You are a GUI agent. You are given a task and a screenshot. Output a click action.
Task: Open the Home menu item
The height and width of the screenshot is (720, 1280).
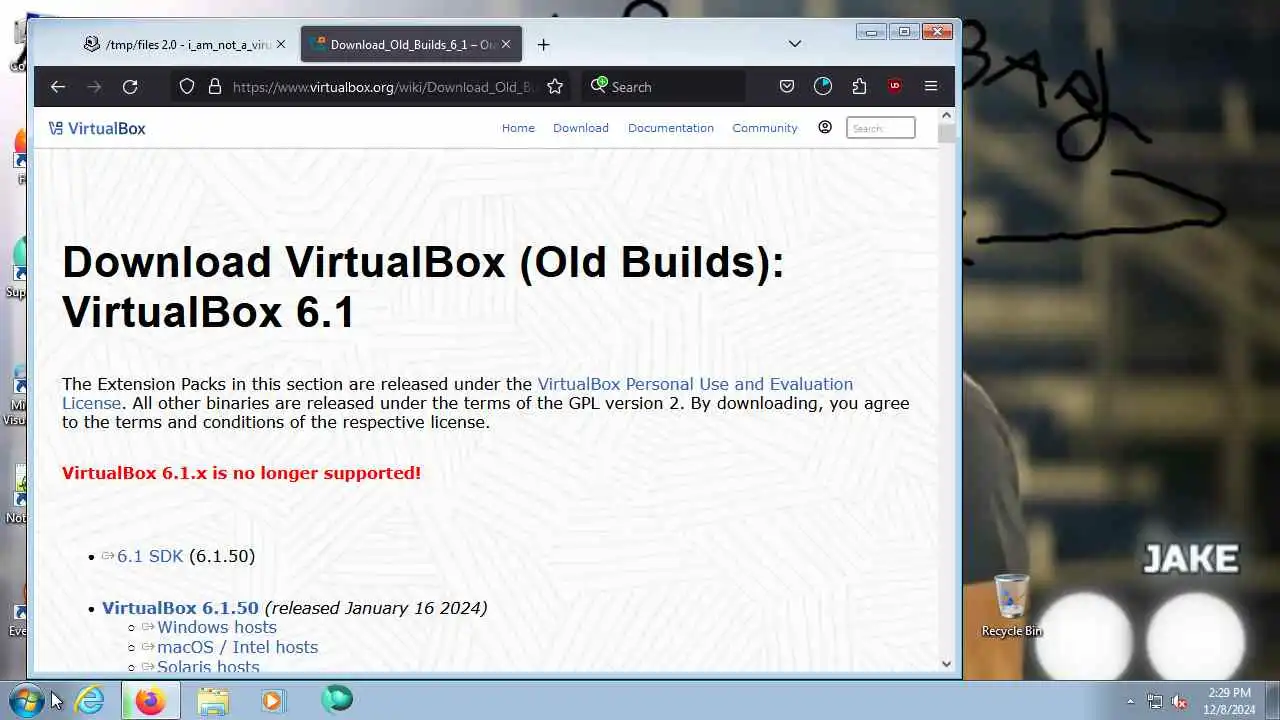pos(518,128)
